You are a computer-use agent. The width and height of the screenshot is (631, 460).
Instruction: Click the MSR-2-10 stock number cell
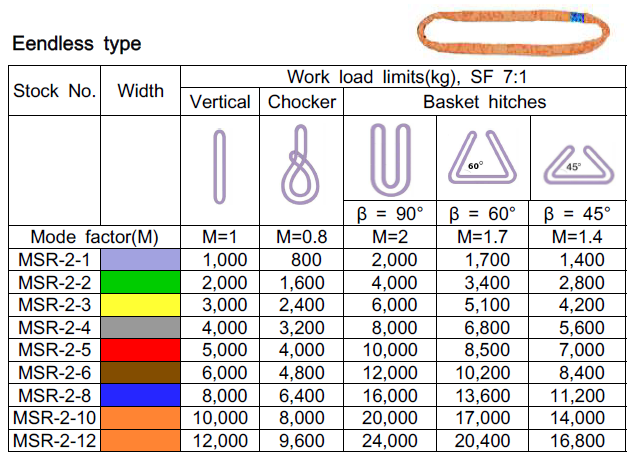(x=56, y=417)
